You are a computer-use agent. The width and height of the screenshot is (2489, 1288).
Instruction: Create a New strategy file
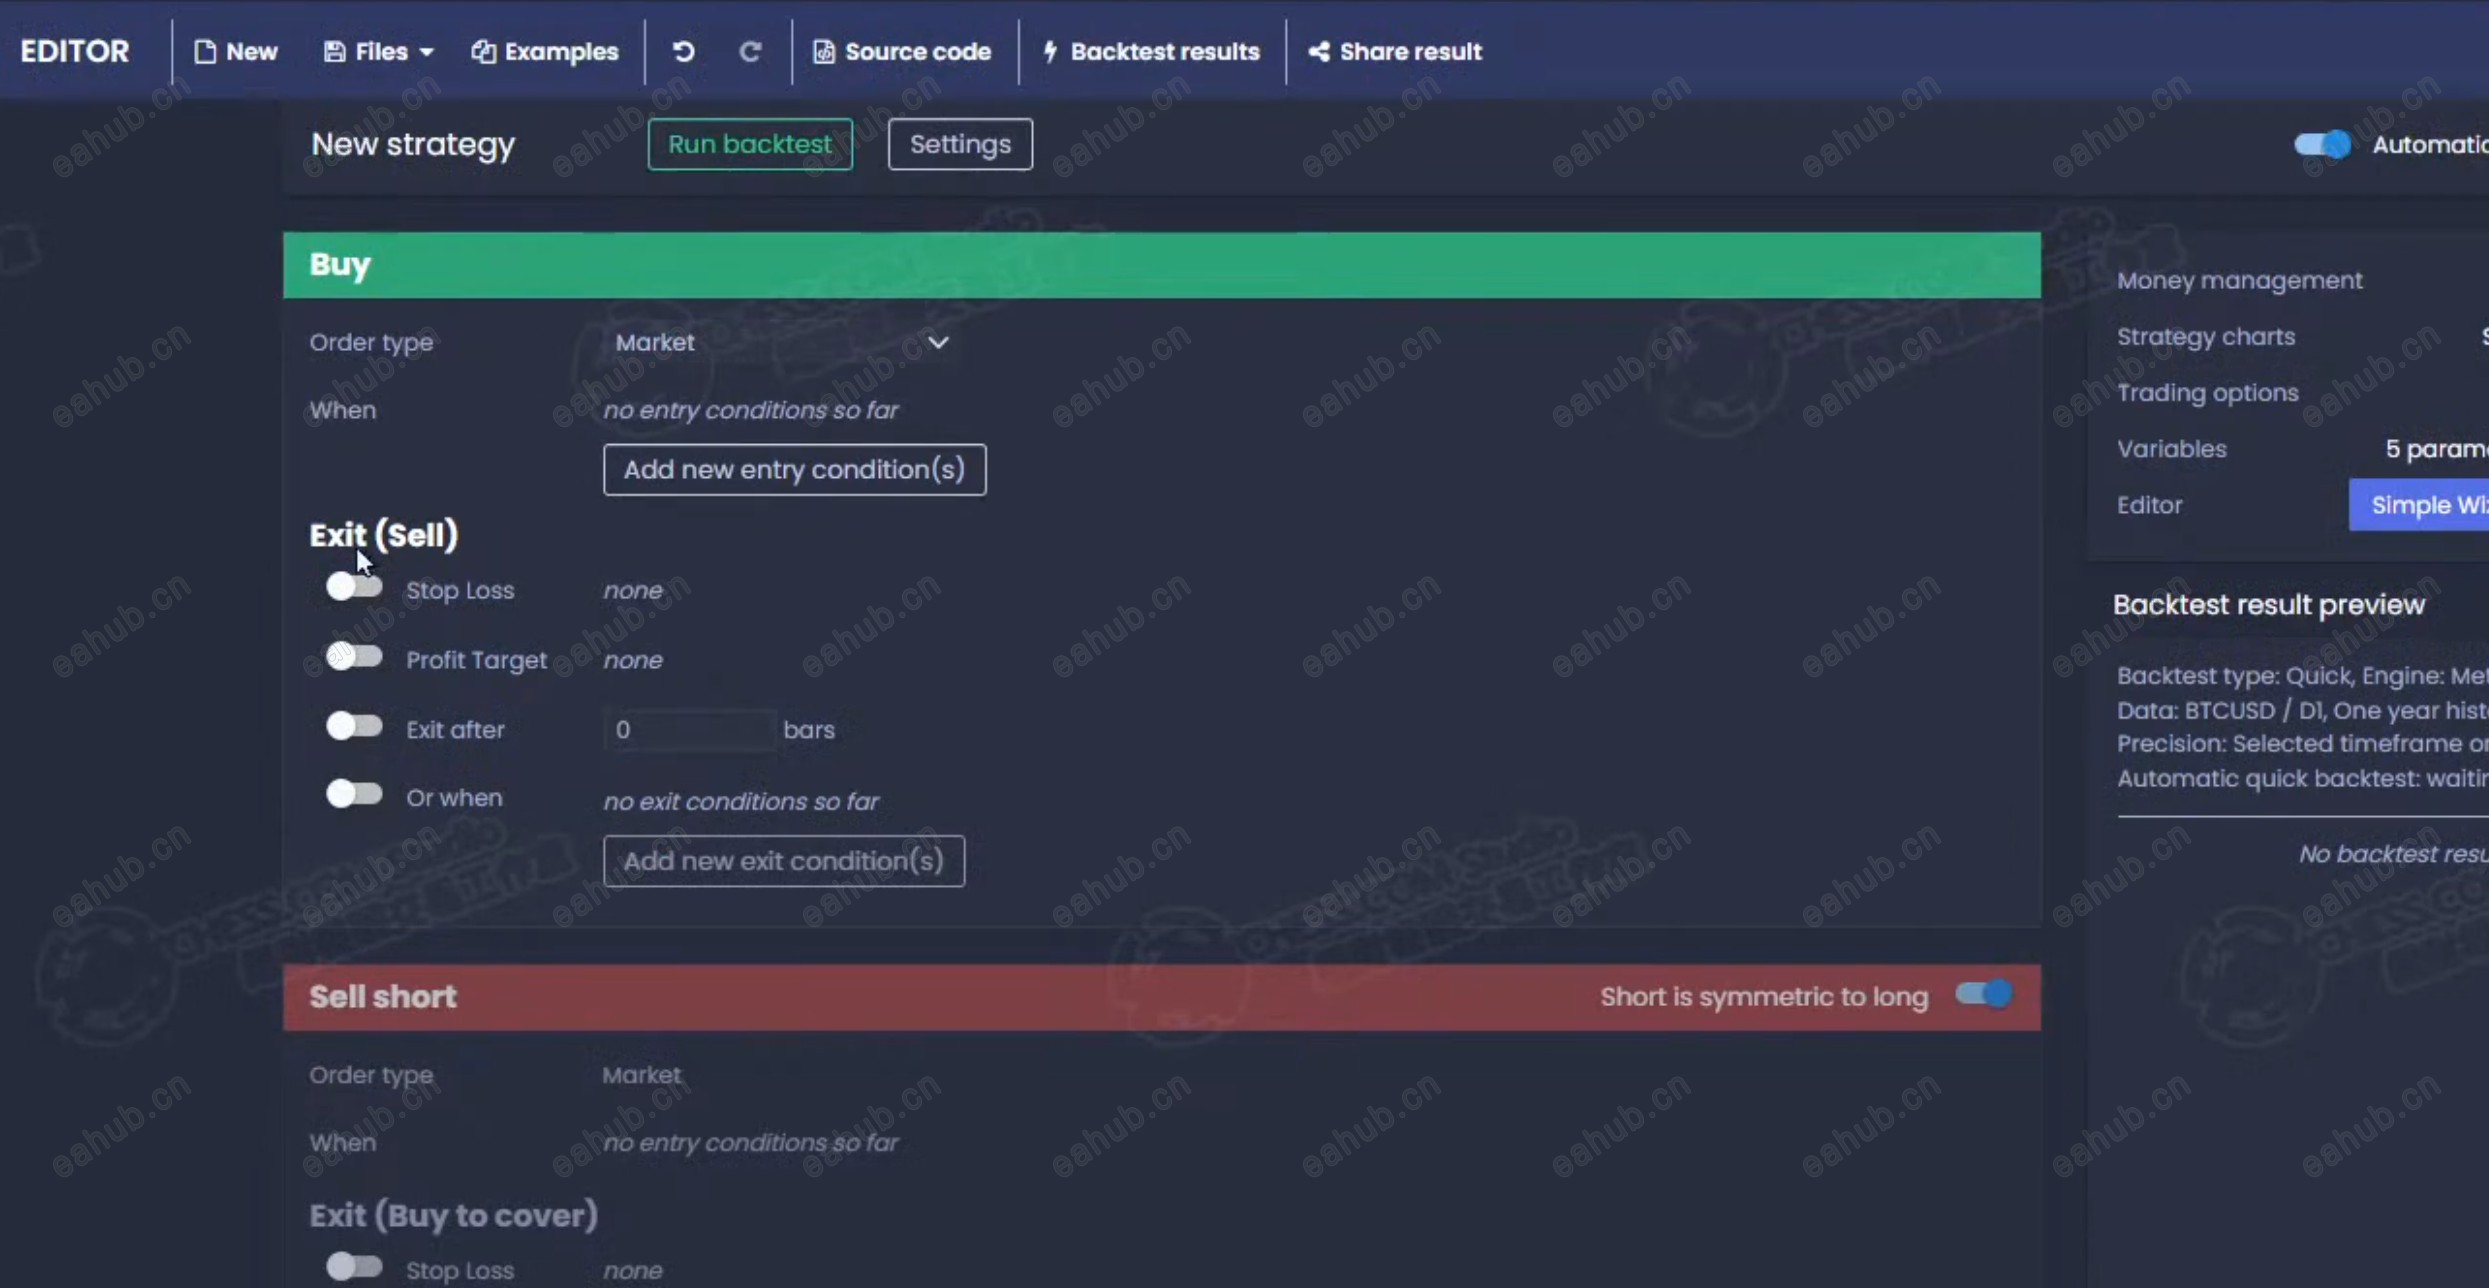coord(235,52)
